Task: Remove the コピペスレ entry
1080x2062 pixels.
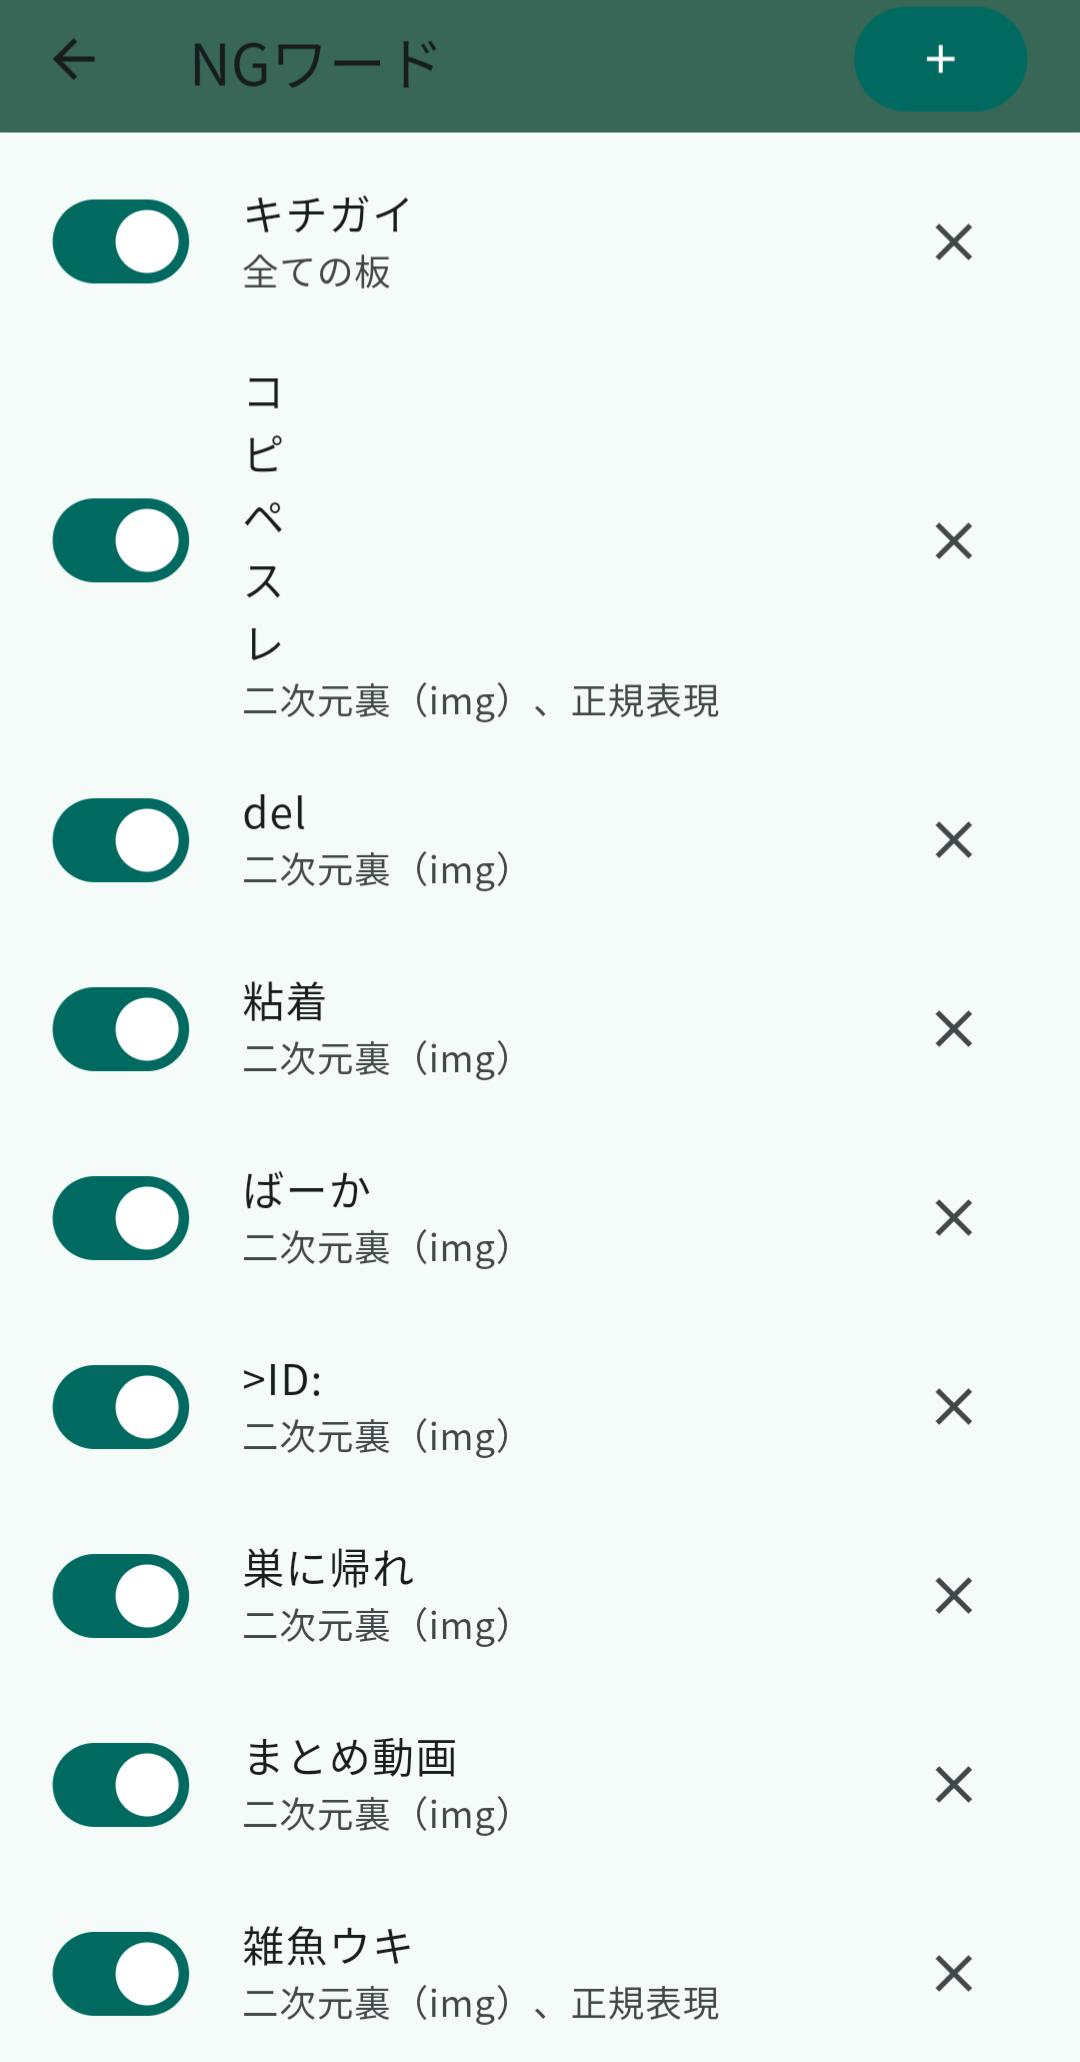Action: pyautogui.click(x=953, y=541)
